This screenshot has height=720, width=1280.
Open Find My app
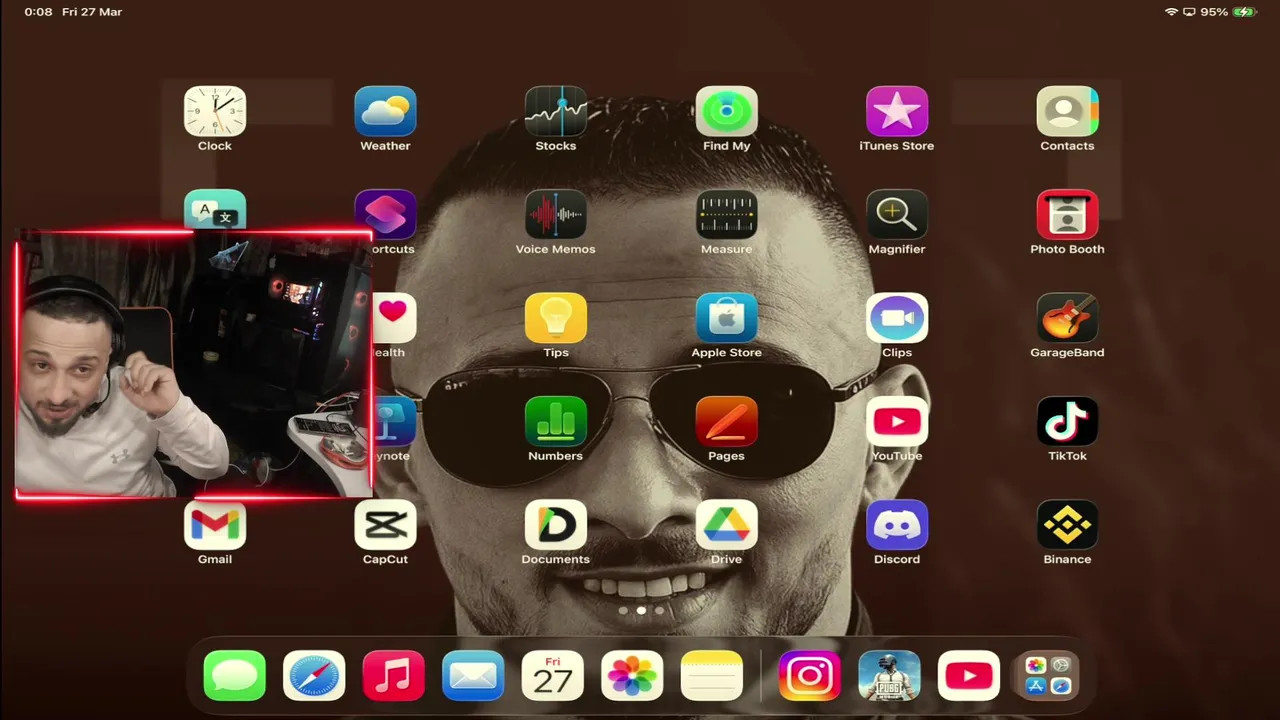(726, 111)
